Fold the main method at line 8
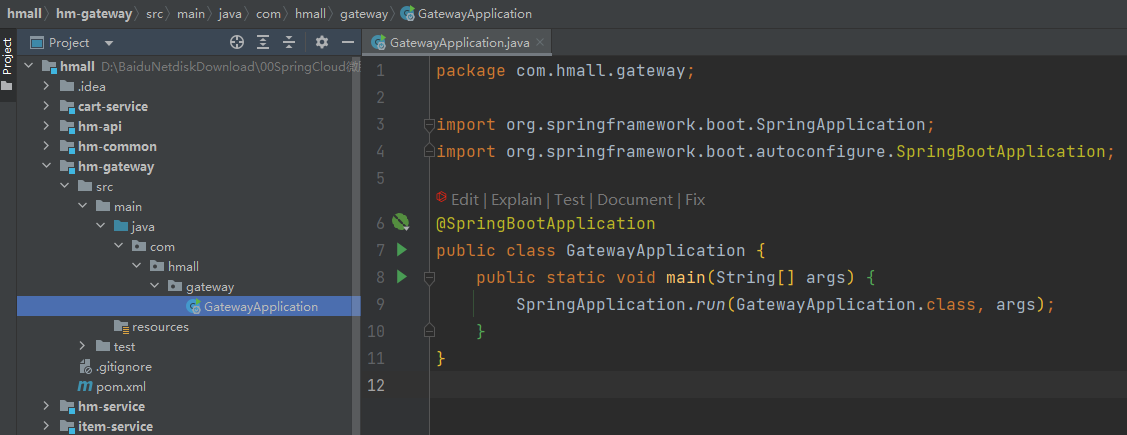The height and width of the screenshot is (435, 1127). [429, 277]
